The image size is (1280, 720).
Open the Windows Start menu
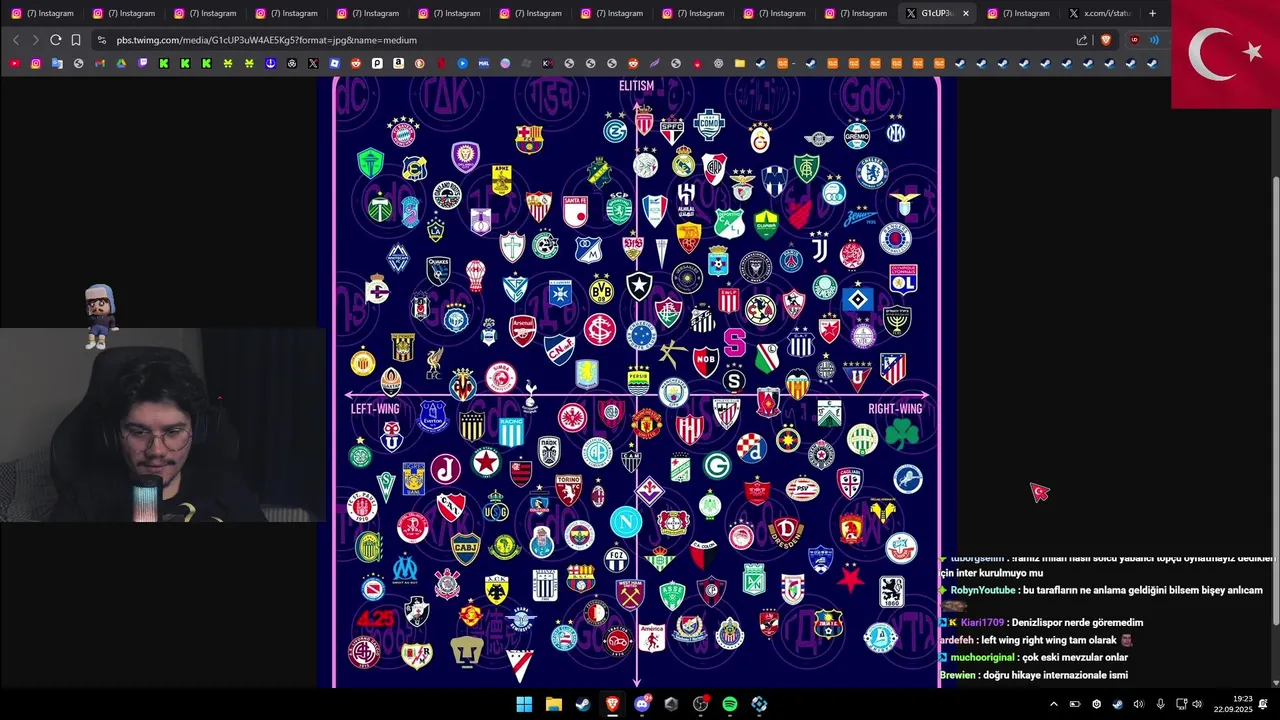(x=524, y=704)
